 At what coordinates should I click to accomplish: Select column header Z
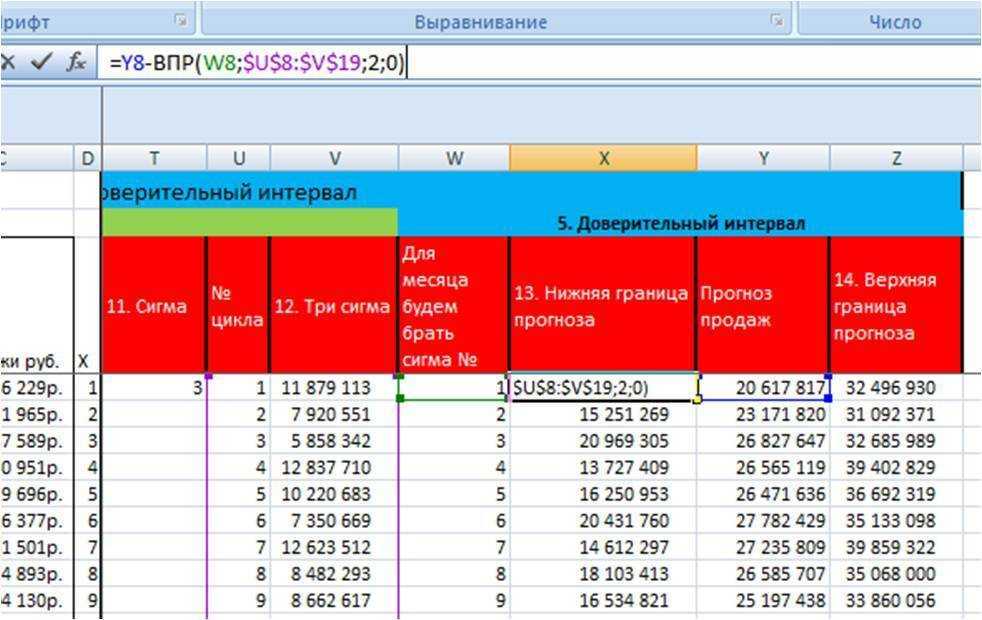point(896,158)
